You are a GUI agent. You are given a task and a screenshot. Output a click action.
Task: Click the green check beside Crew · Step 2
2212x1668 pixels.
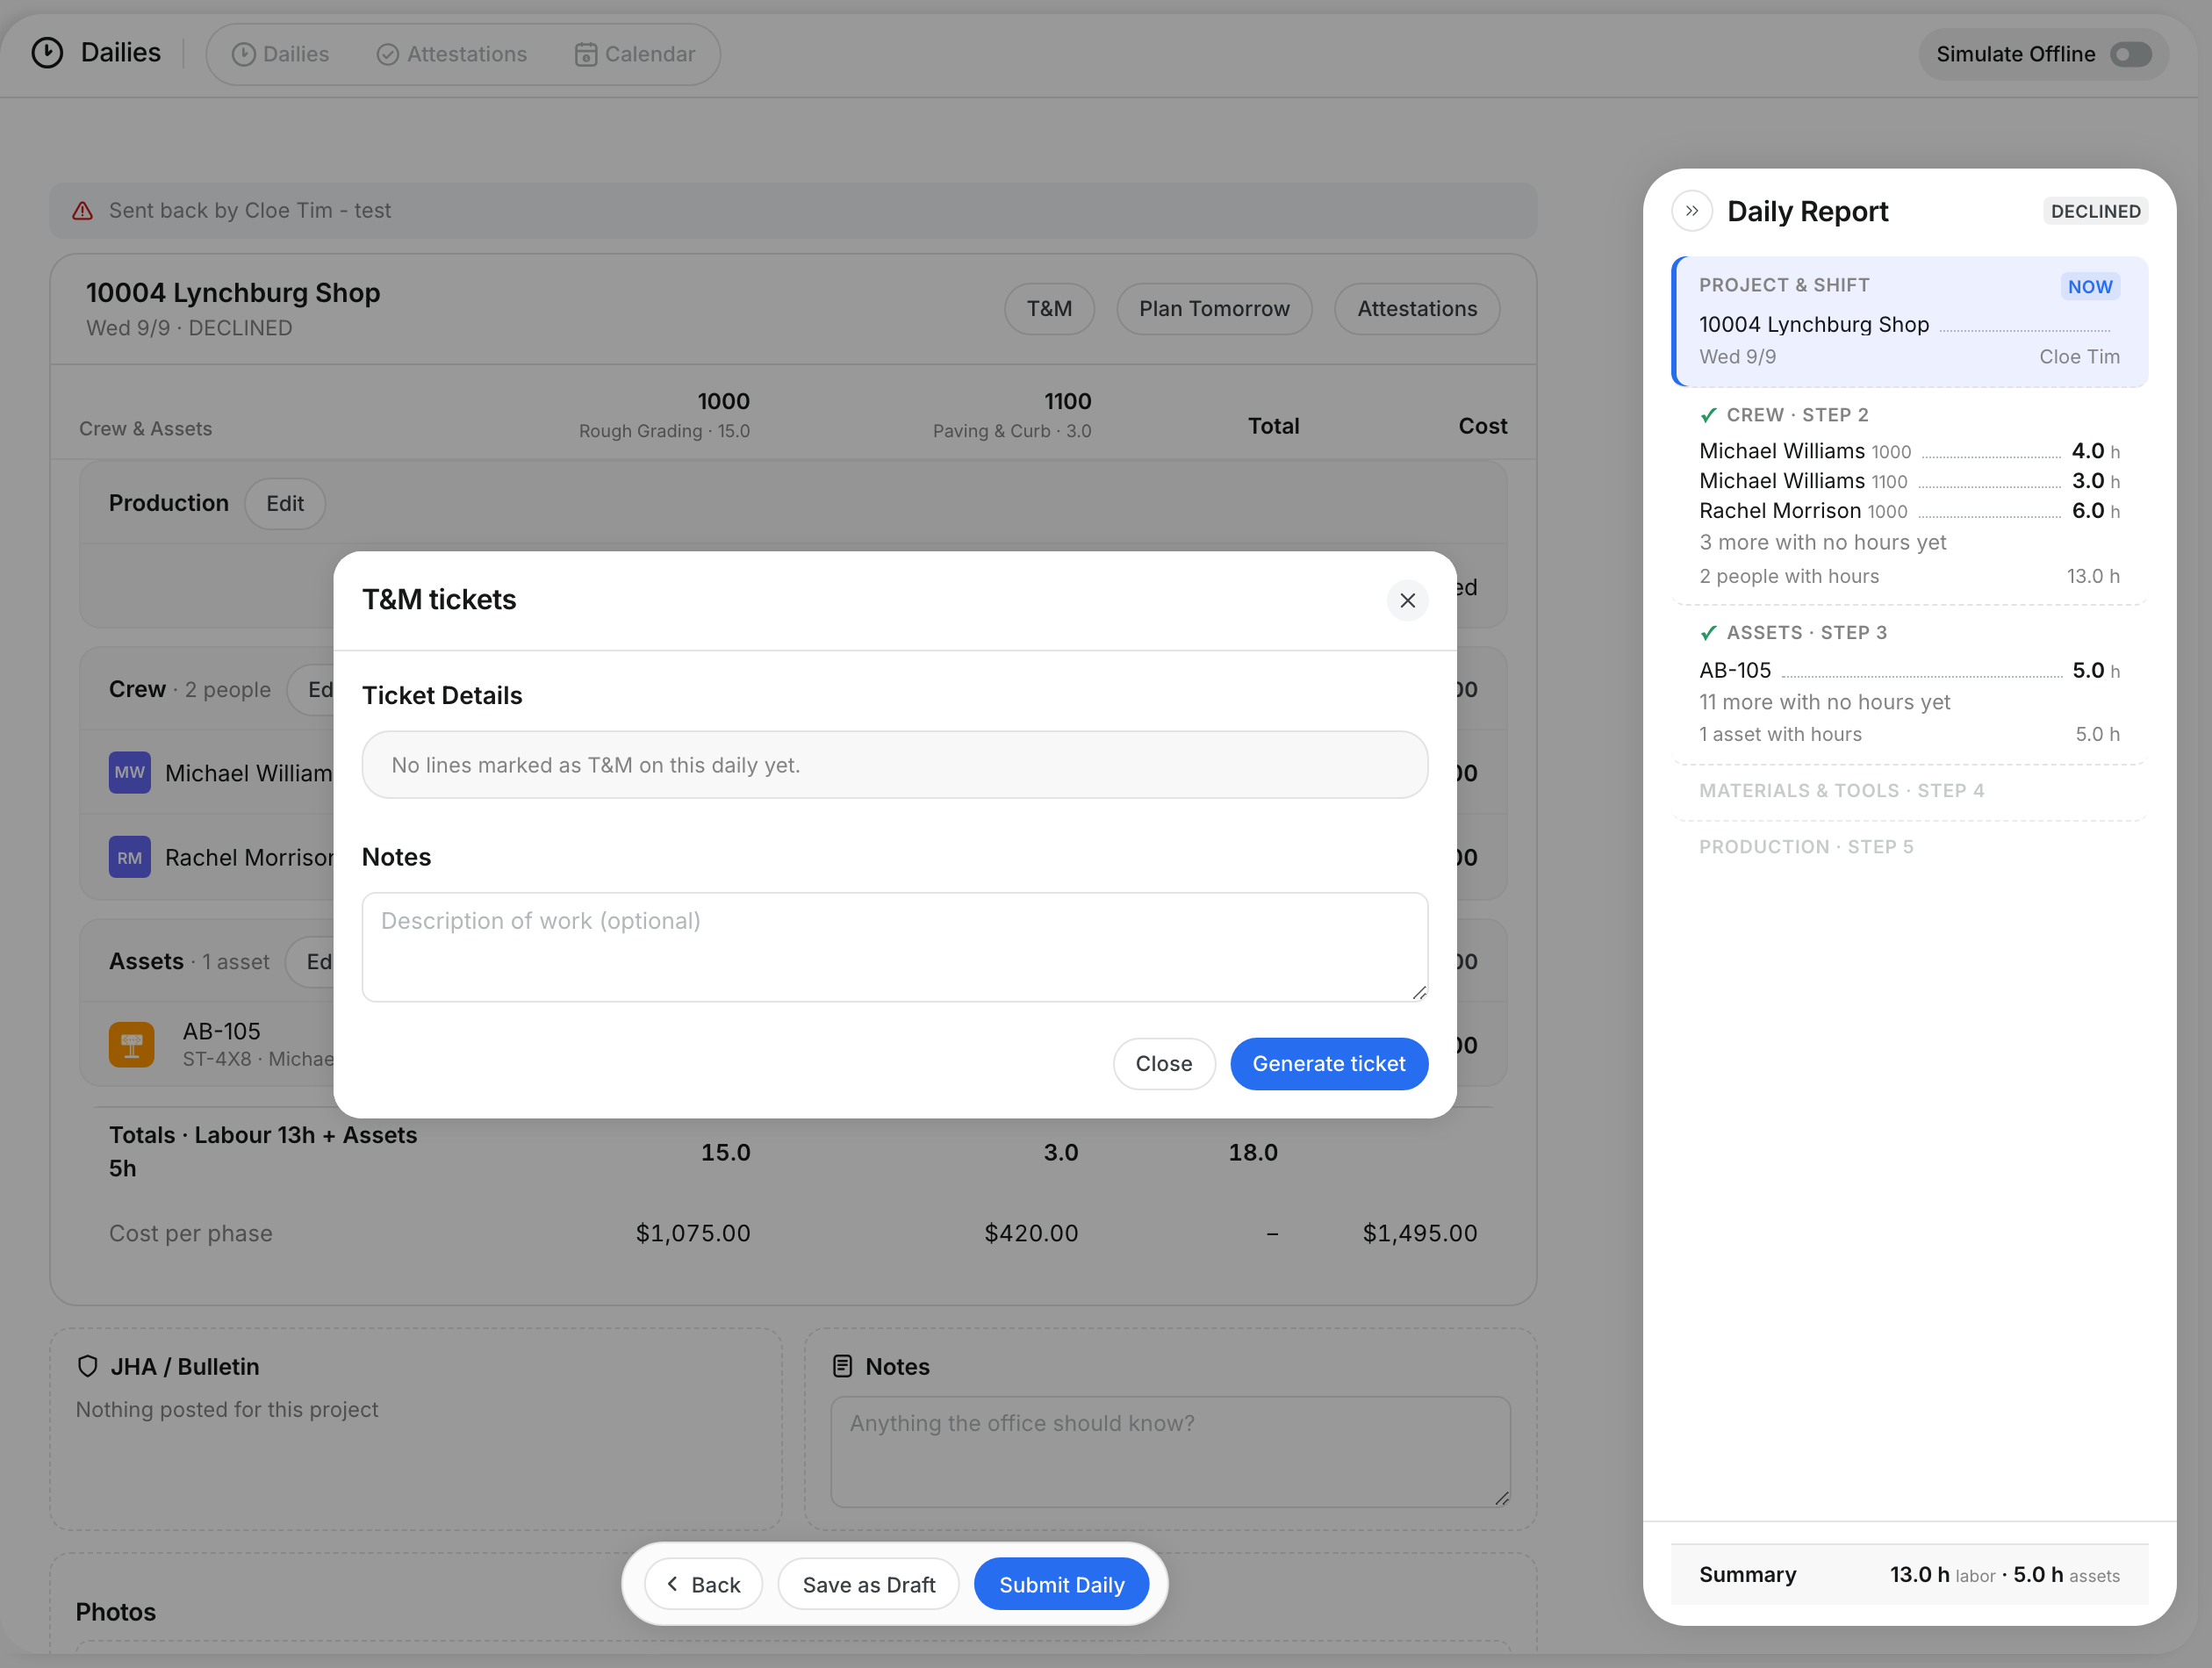click(1709, 415)
